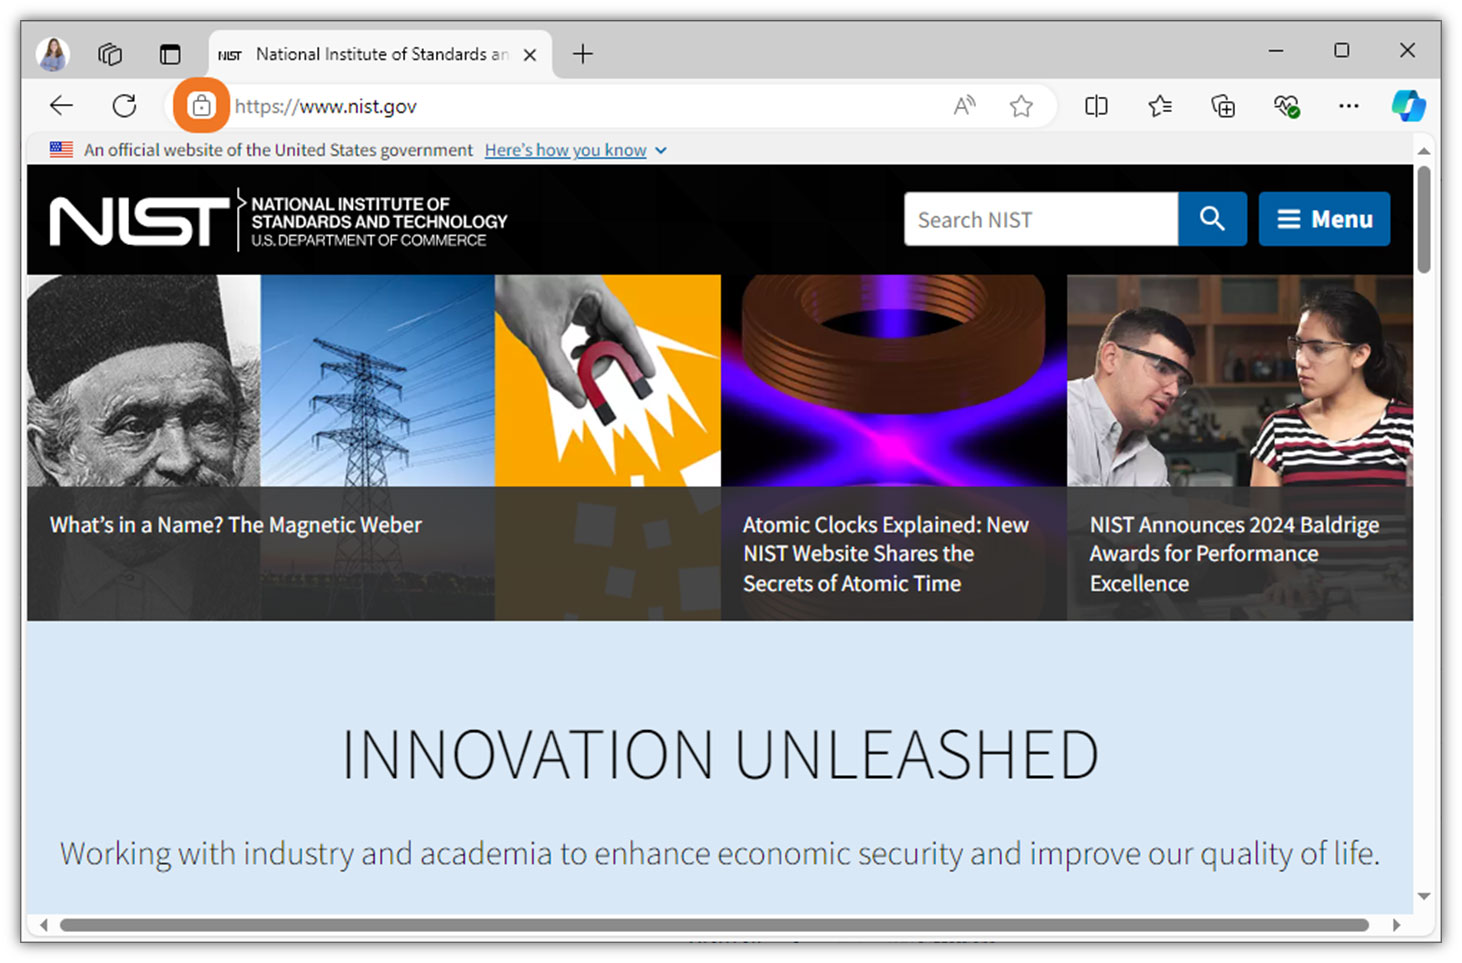Click the lock site information icon

(x=201, y=105)
